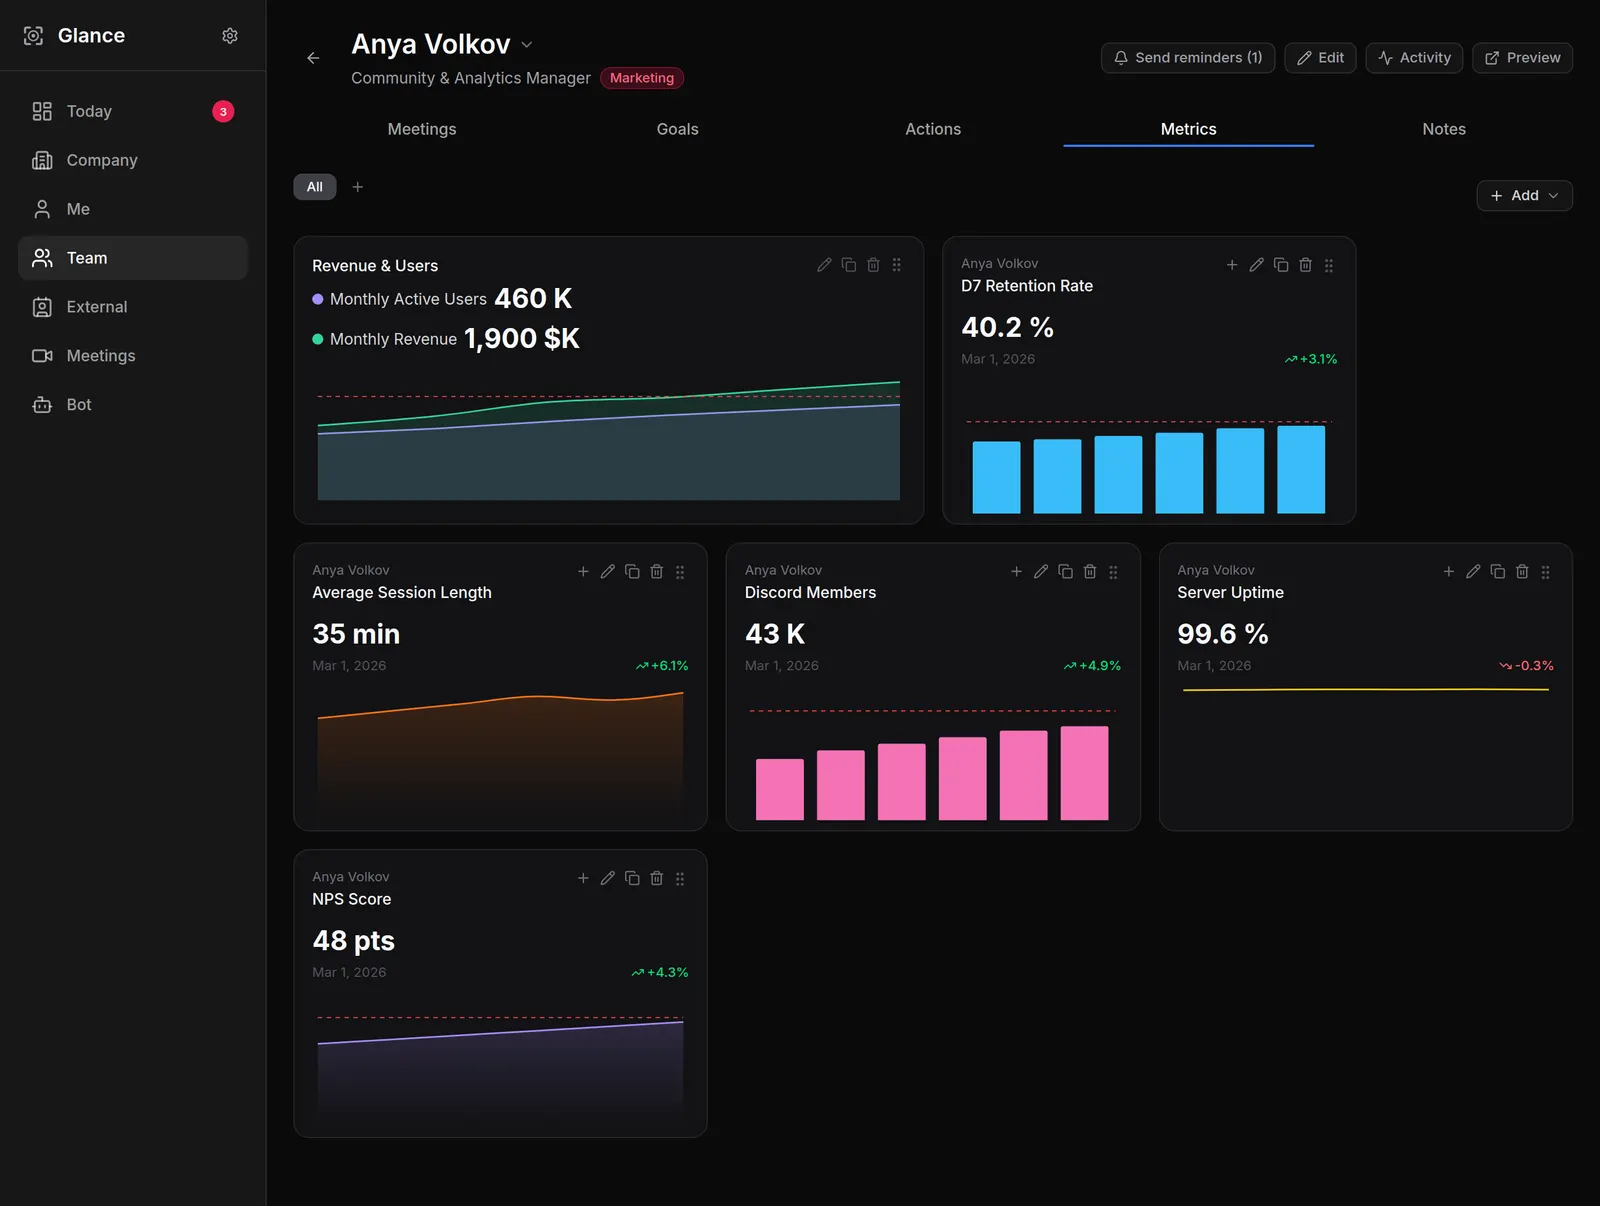Open the settings gear next to Glance
1600x1206 pixels.
pos(230,36)
